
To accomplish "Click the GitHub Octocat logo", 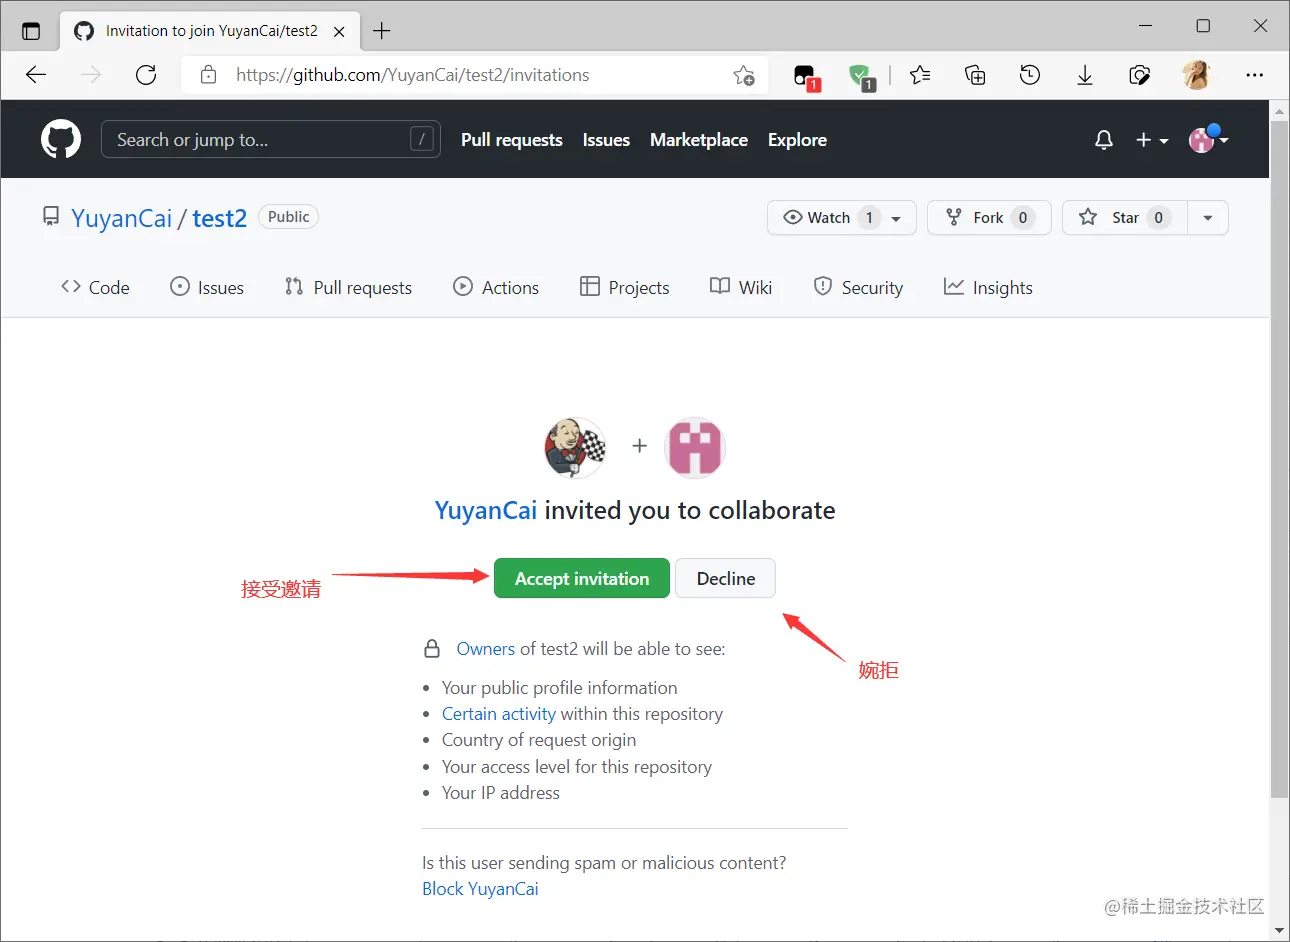I will click(x=61, y=139).
